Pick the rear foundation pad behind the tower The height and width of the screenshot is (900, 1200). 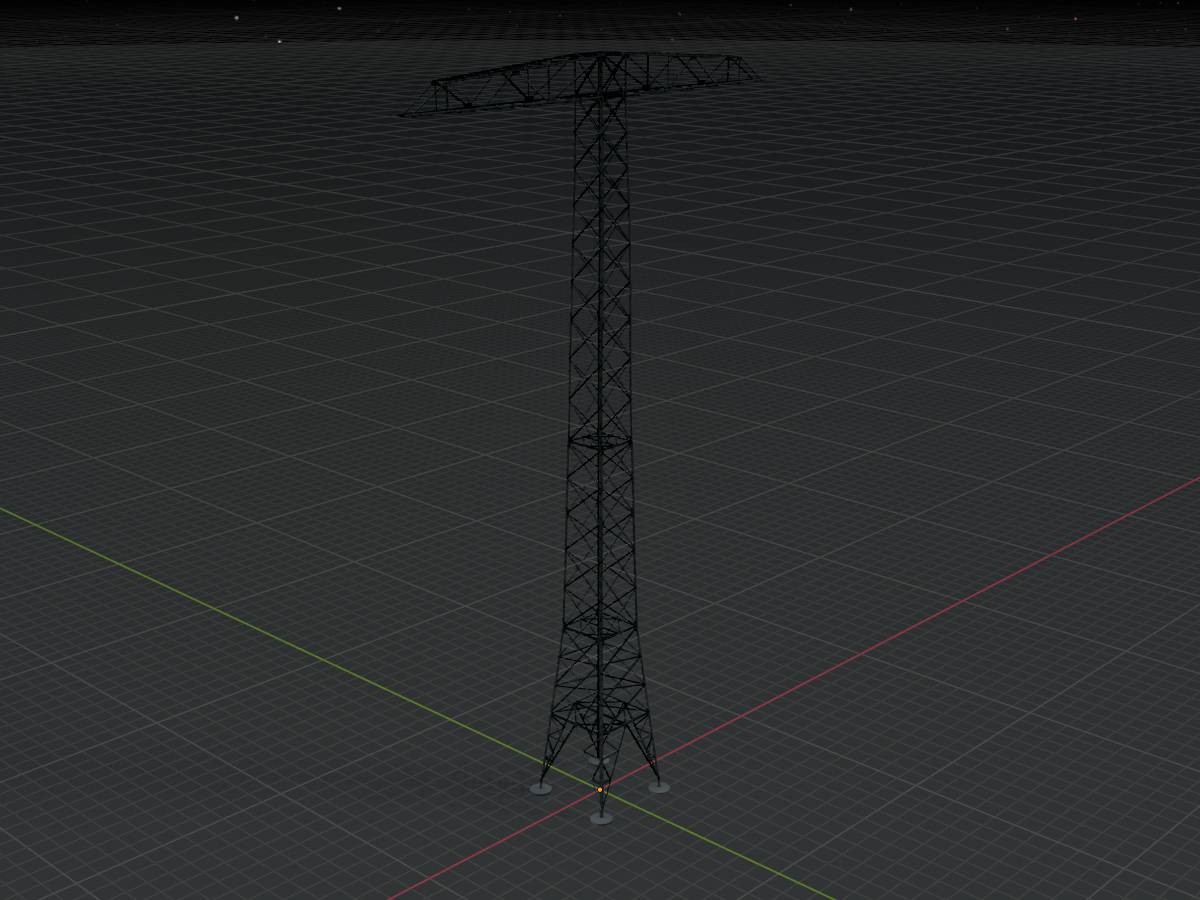[597, 761]
